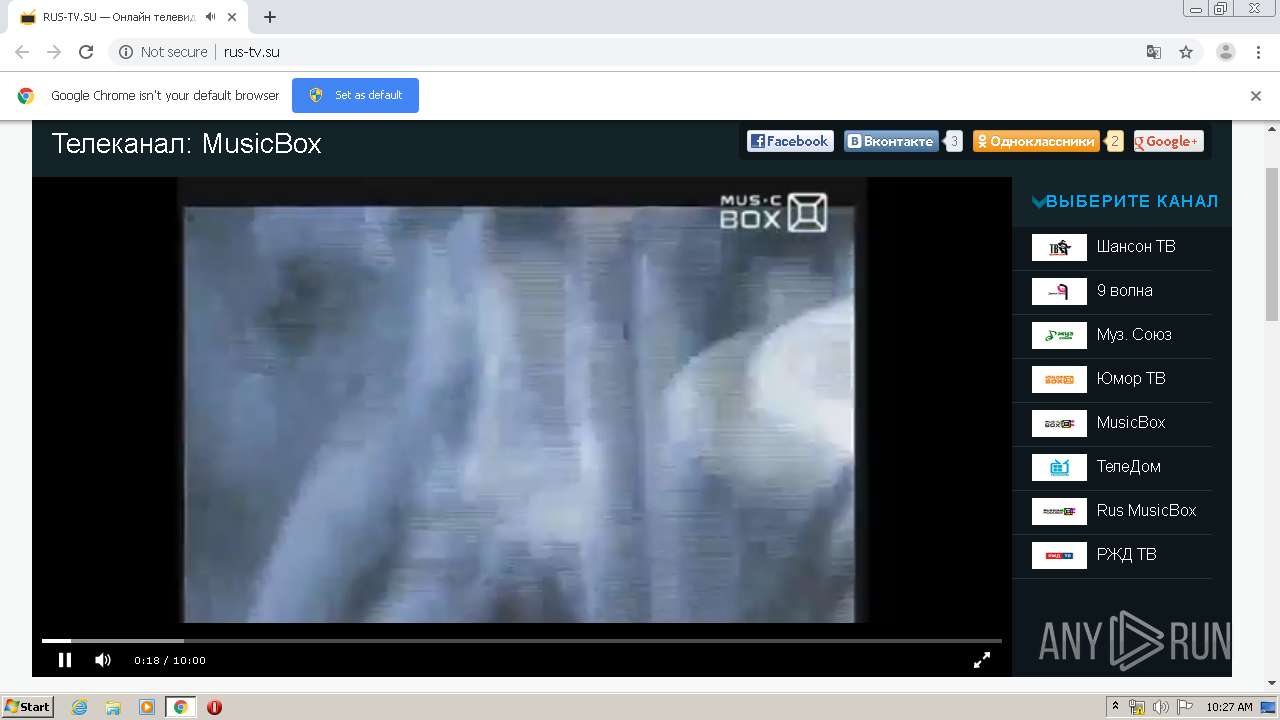Click the Юмор ТВ channel logo
The width and height of the screenshot is (1280, 720).
[x=1059, y=379]
